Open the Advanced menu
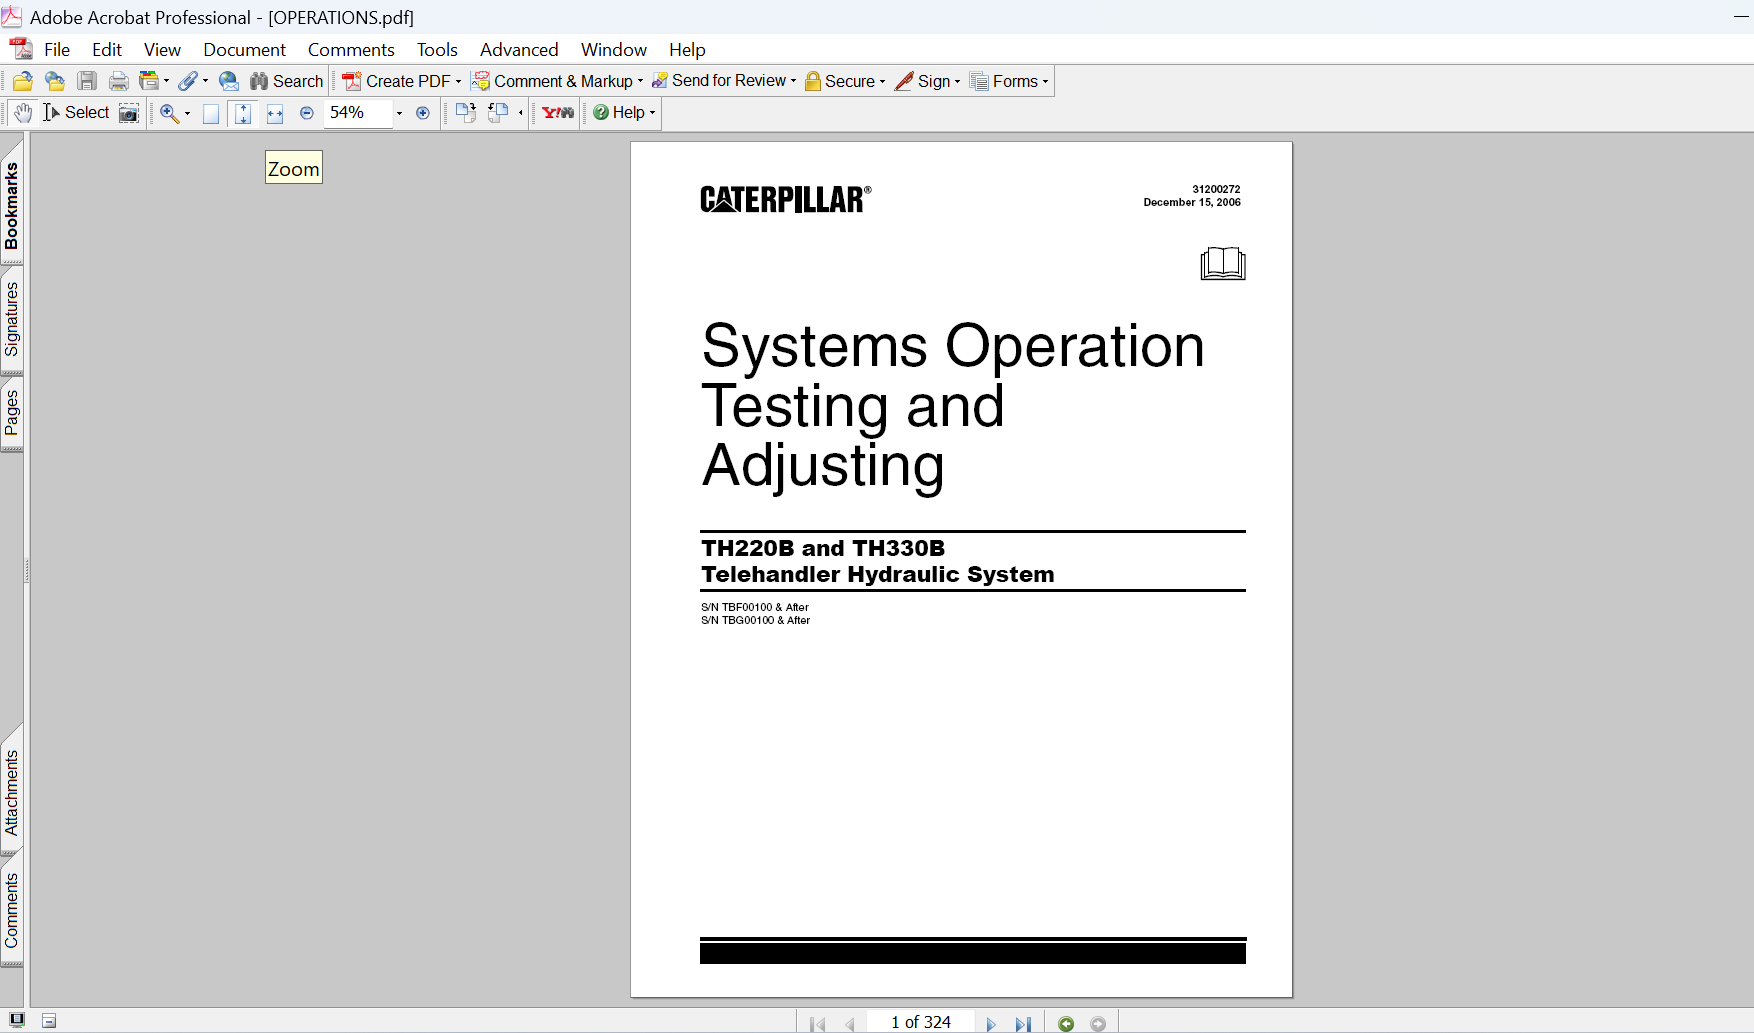 (x=519, y=50)
